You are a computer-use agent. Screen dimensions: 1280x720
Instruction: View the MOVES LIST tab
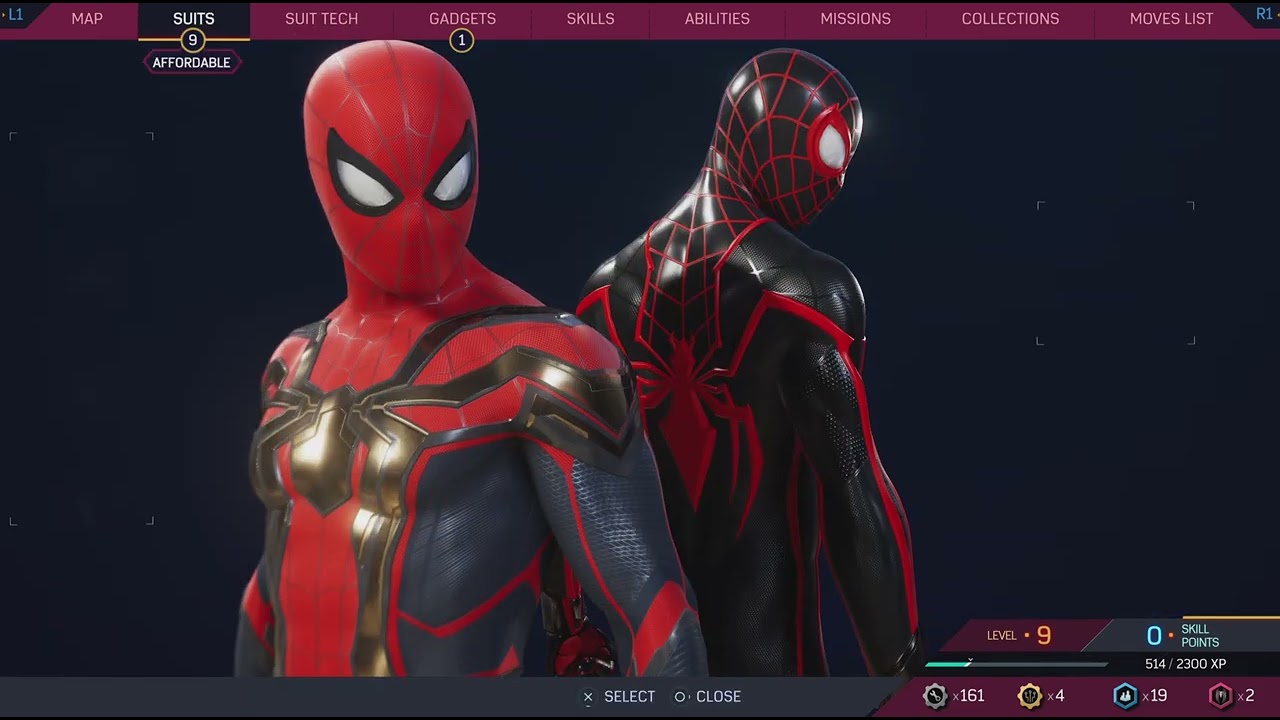1171,19
